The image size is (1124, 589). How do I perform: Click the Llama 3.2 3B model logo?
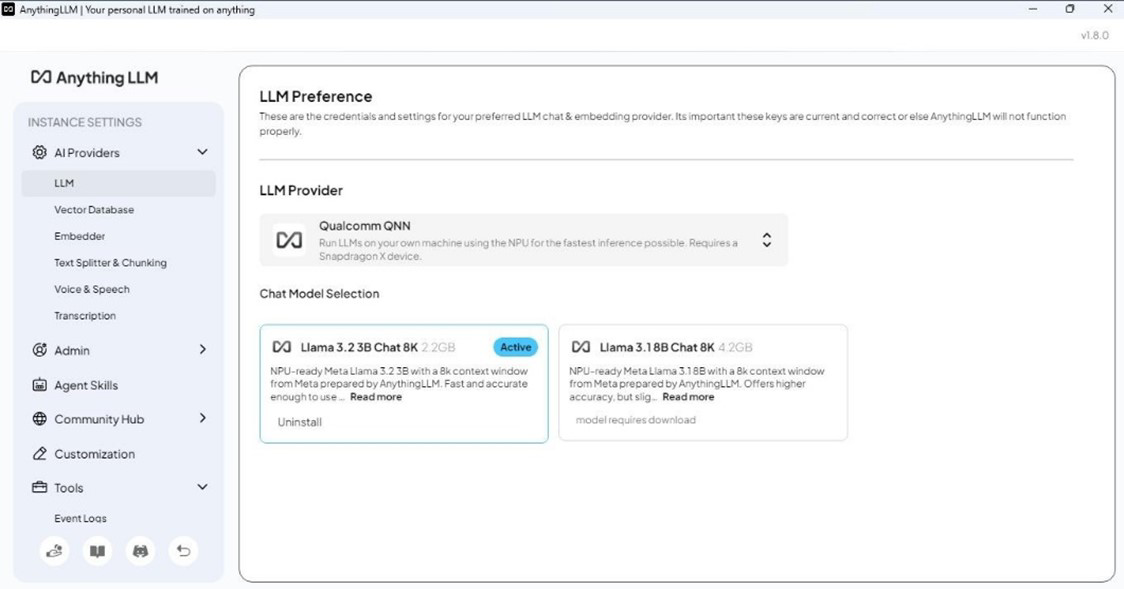[x=282, y=347]
